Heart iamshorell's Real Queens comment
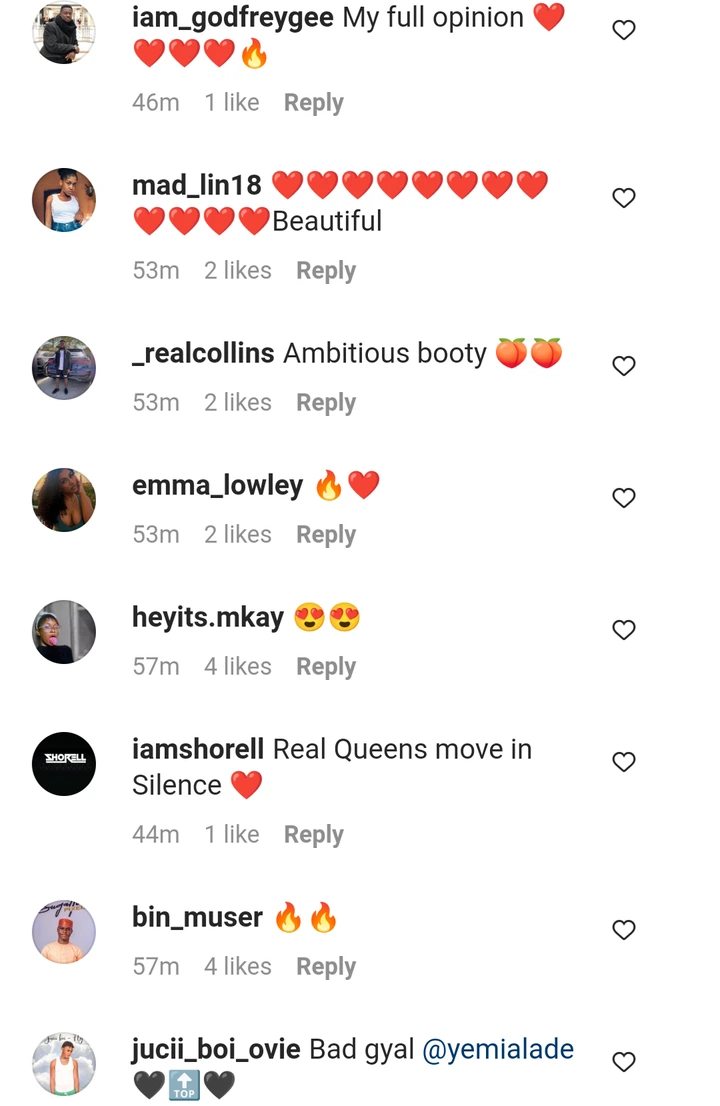 coord(623,762)
